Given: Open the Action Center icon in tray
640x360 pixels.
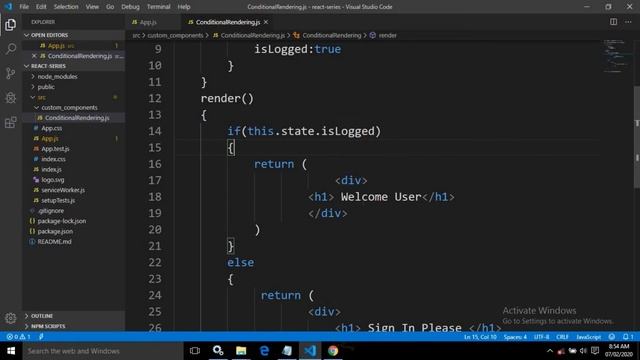Looking at the screenshot, I should click(x=595, y=351).
